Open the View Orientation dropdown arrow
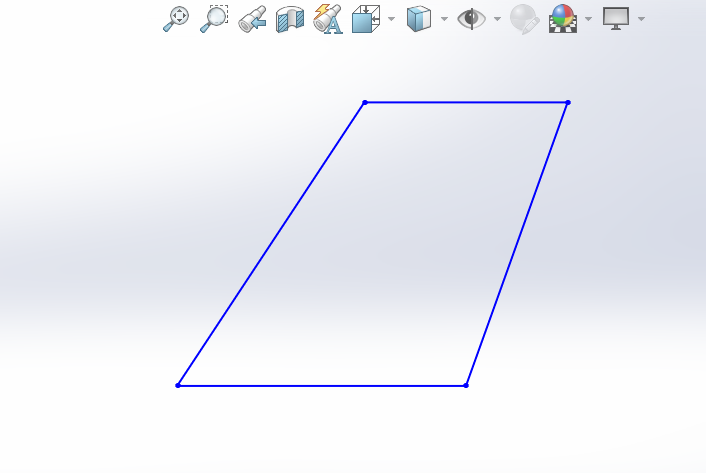Viewport: 706px width, 473px height. coord(391,19)
